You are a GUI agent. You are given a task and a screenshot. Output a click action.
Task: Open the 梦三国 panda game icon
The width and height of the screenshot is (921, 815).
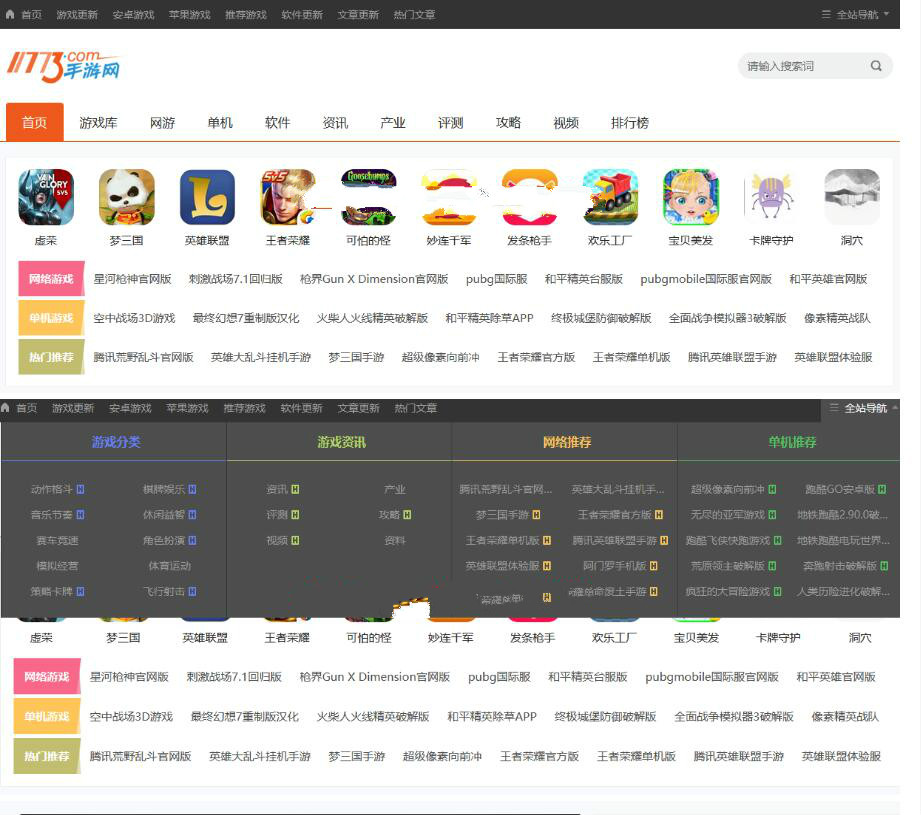(x=126, y=197)
